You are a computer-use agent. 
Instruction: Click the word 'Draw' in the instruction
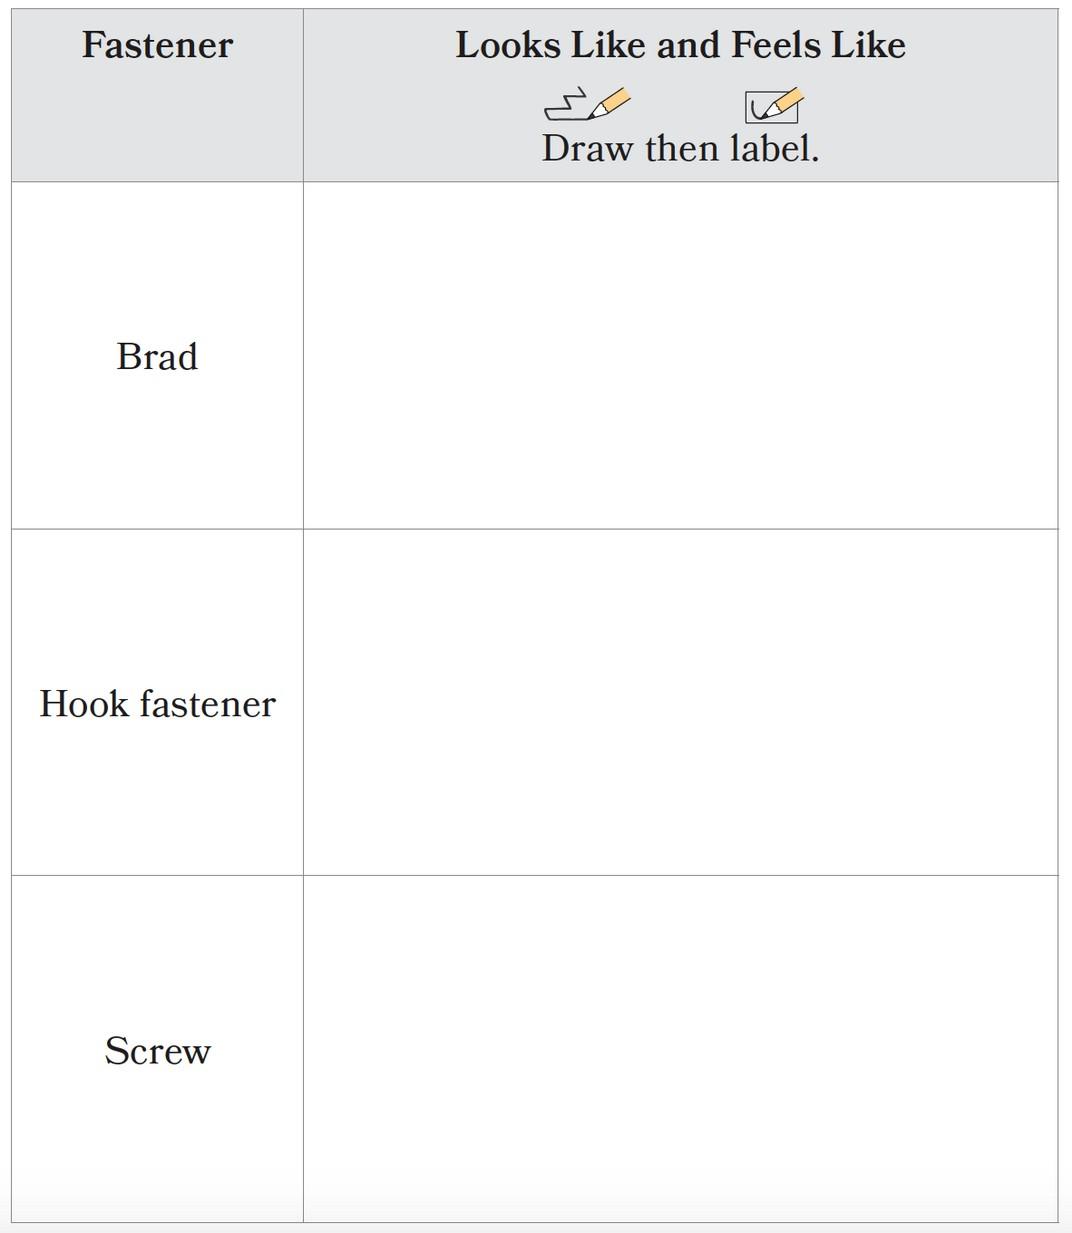[x=588, y=149]
